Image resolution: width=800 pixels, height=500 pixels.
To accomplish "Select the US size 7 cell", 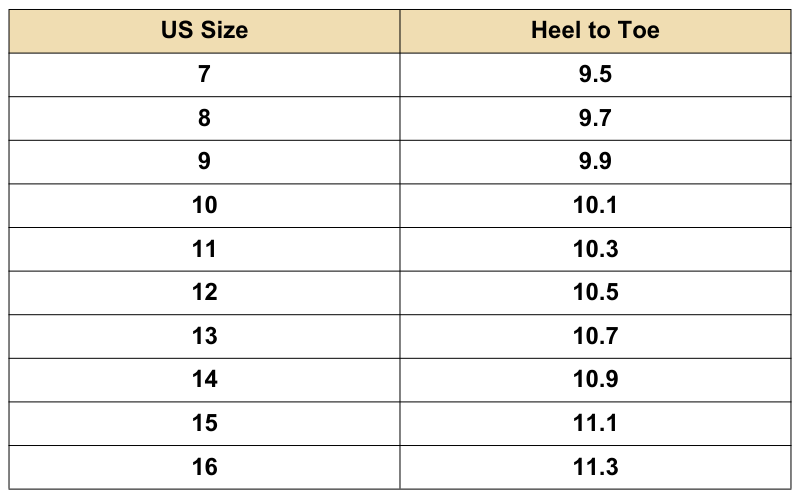I will 204,74.
